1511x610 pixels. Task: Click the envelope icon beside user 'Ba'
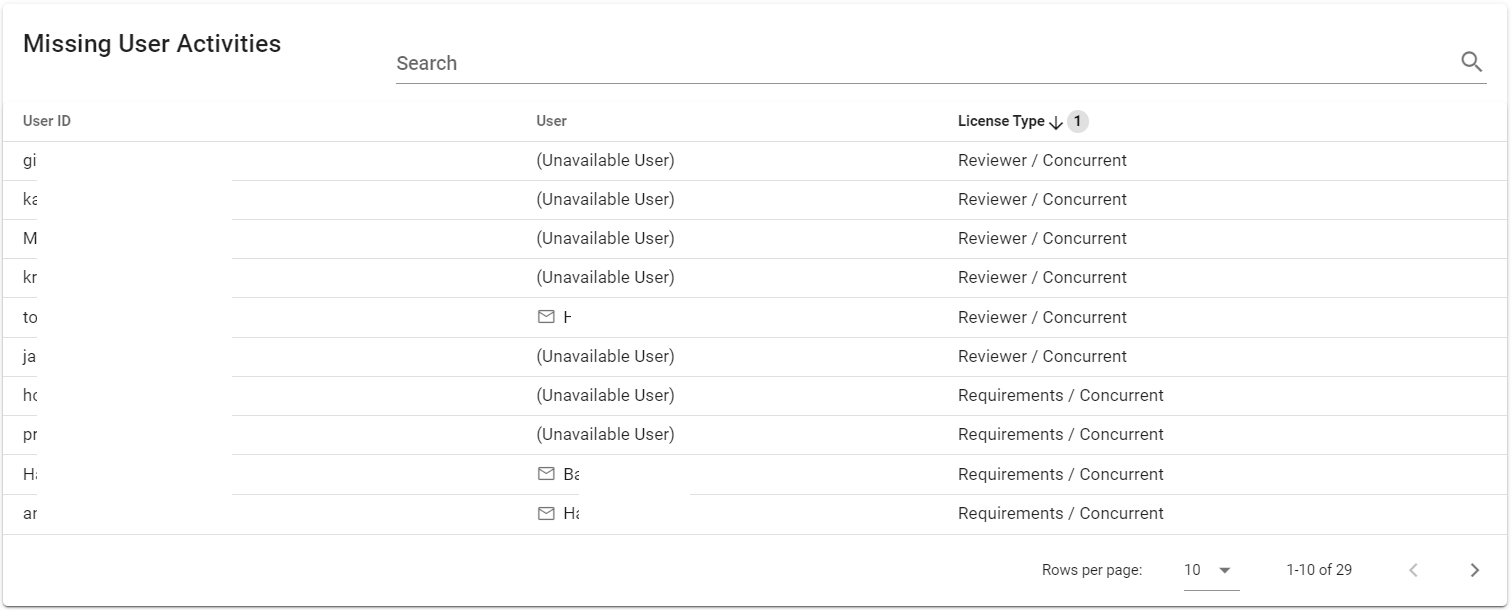(544, 474)
